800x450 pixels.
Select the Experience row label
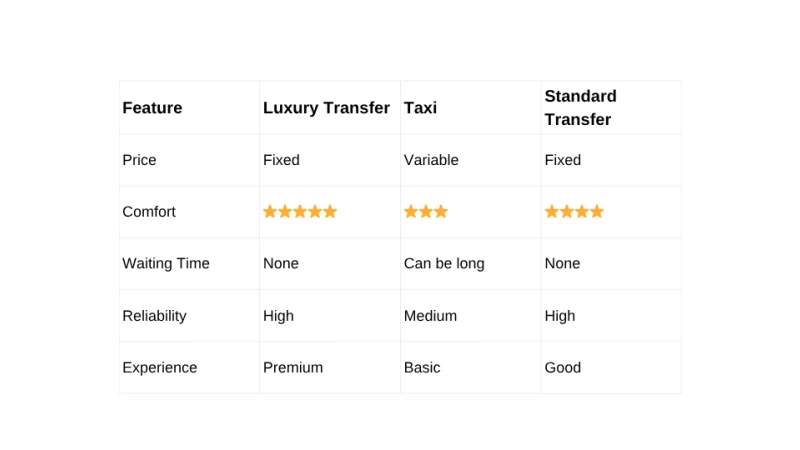point(160,368)
